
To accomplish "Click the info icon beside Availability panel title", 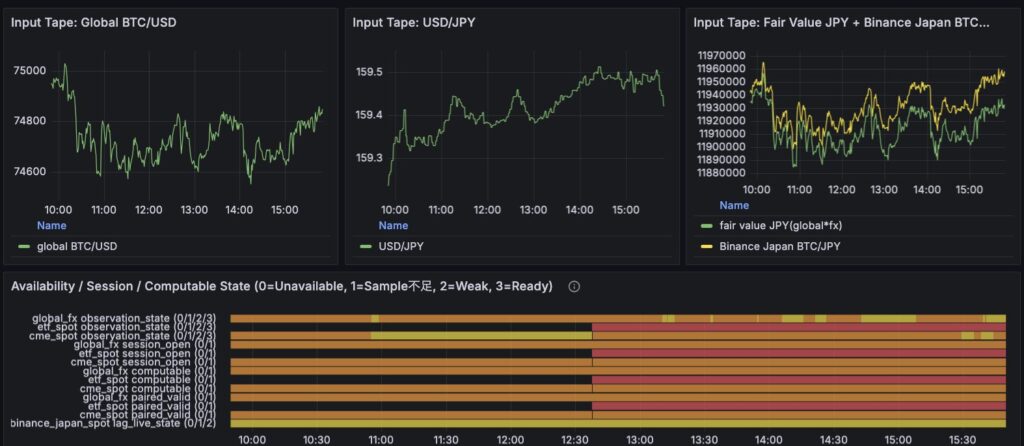I will (574, 286).
